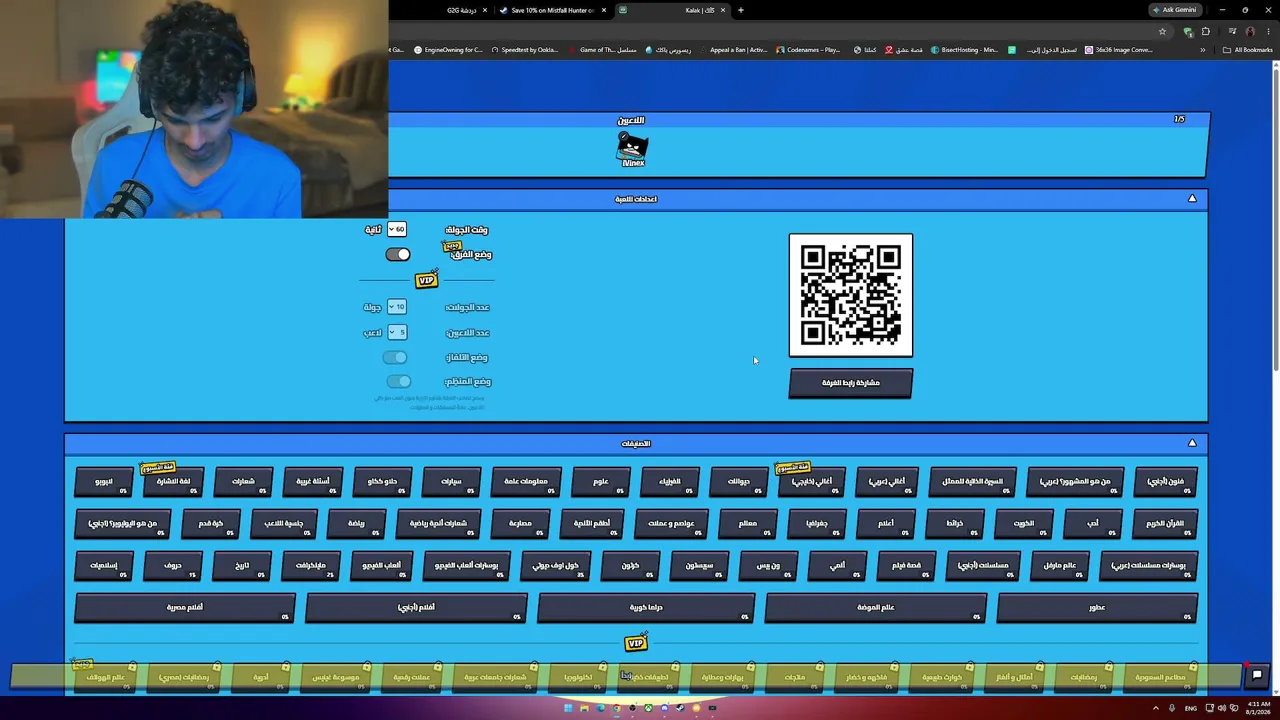Screen dimensions: 1280x720
Task: Select the عطور category
Action: point(1097,607)
